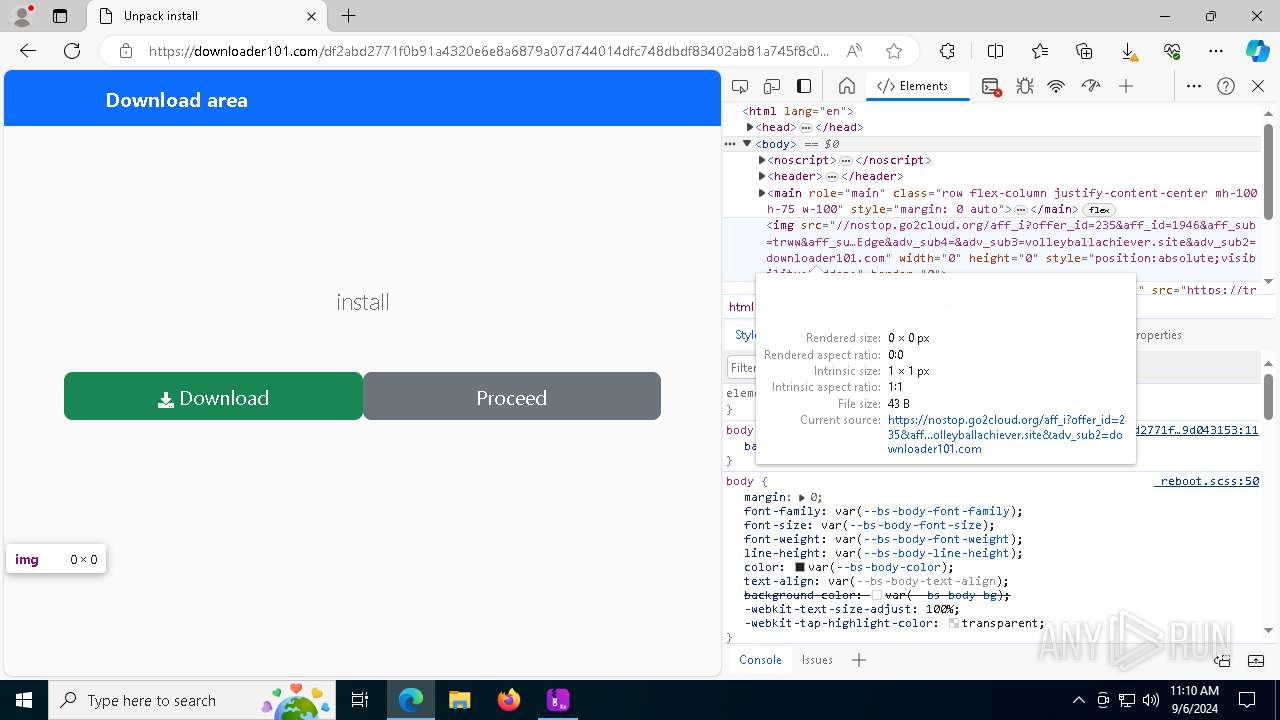The image size is (1280, 720).
Task: Expand the noscript element node
Action: [x=762, y=160]
